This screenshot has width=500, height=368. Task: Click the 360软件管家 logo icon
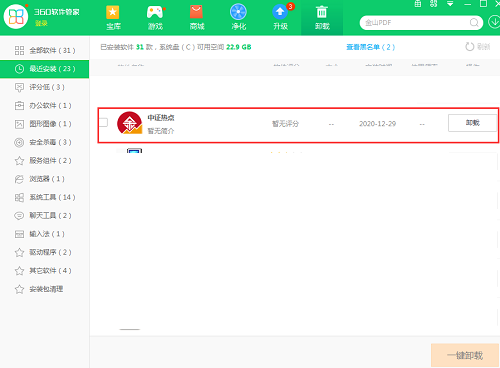tap(16, 16)
